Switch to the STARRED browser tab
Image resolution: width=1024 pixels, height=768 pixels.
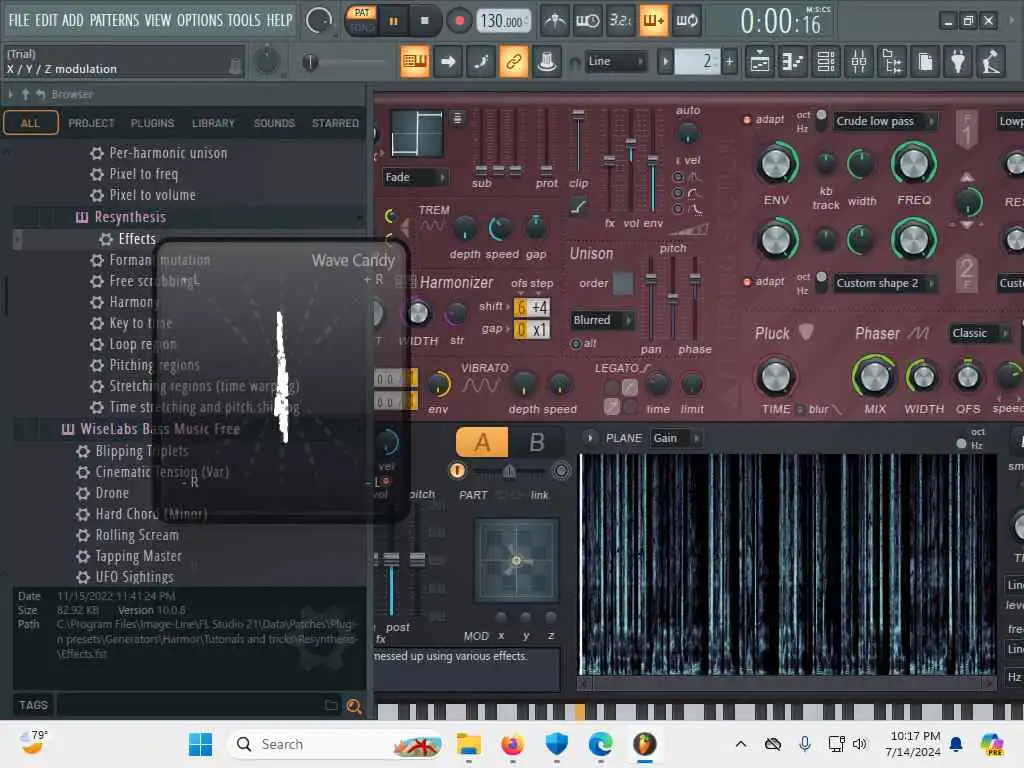(x=335, y=123)
